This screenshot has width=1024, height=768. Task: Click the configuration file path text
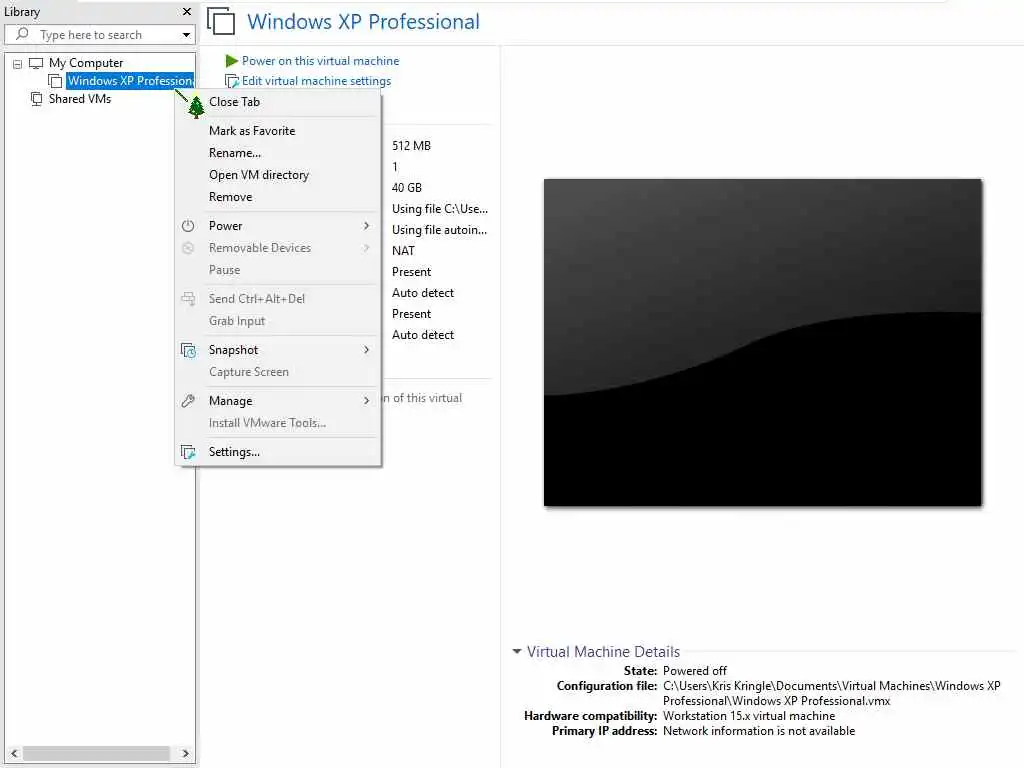click(831, 693)
